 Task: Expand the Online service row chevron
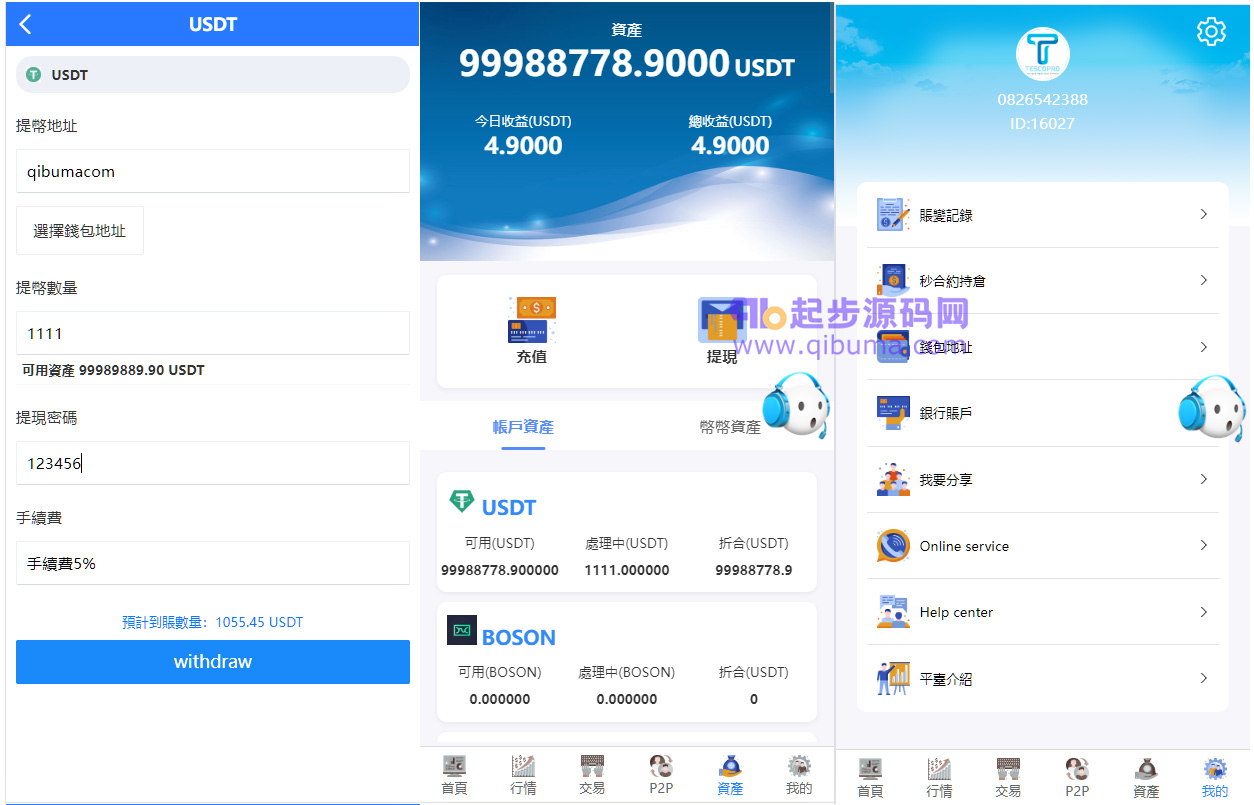(1204, 545)
